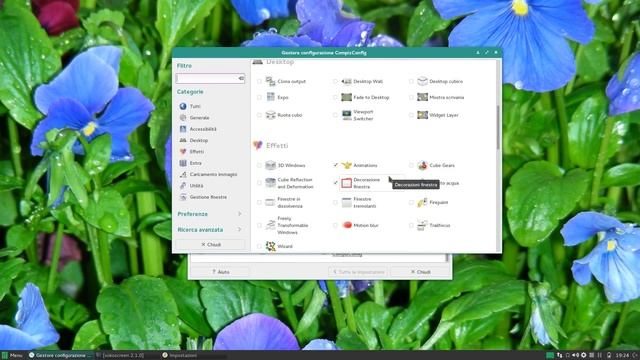Open the Motion blur plugin icon
The image size is (640, 360).
[347, 225]
